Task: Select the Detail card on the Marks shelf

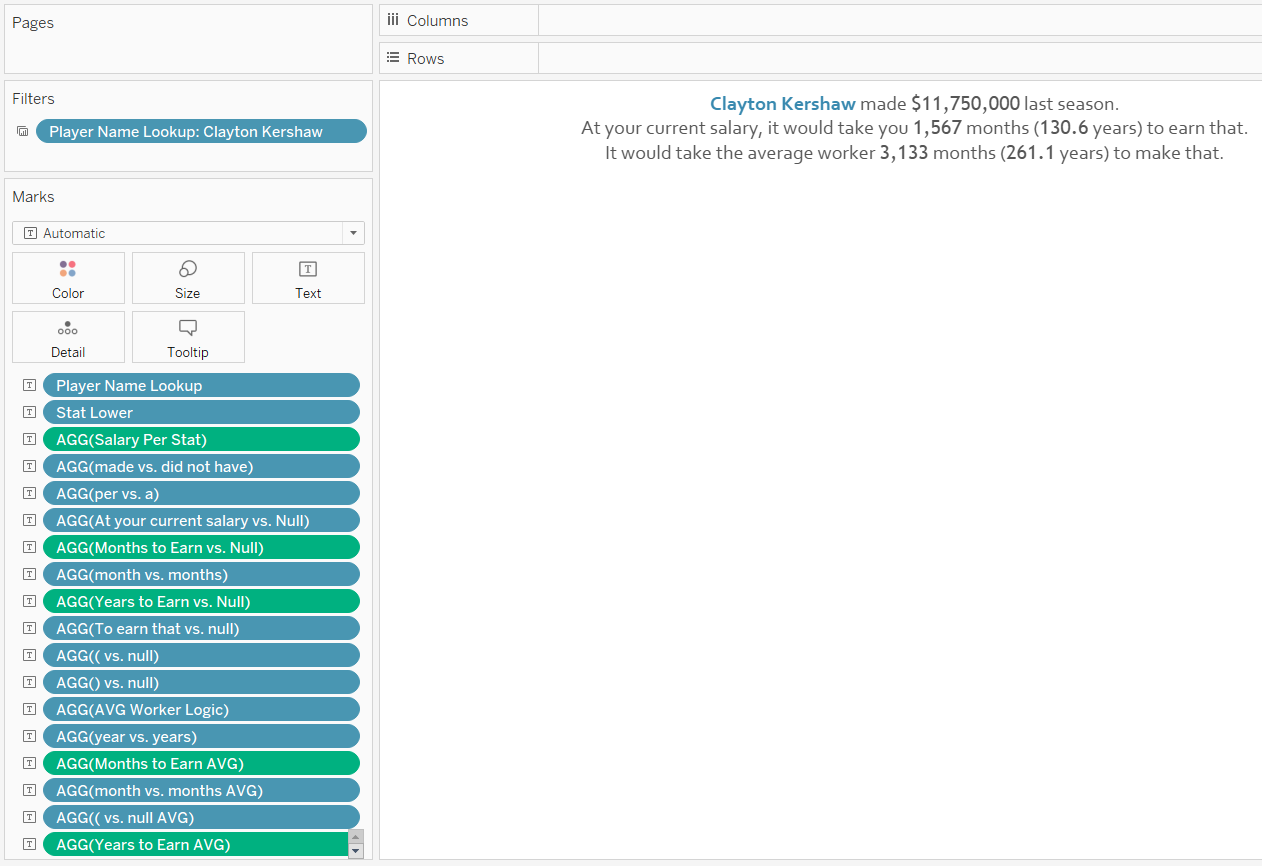Action: click(x=67, y=336)
